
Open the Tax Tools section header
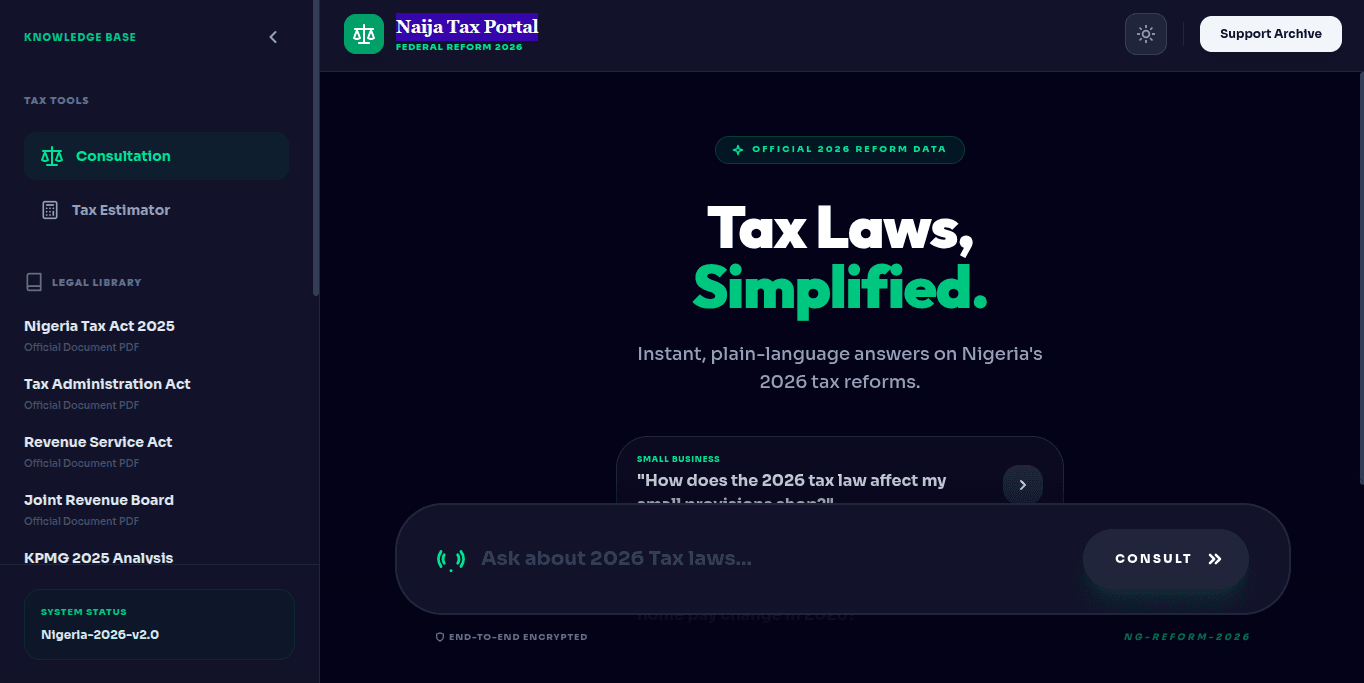pos(56,100)
